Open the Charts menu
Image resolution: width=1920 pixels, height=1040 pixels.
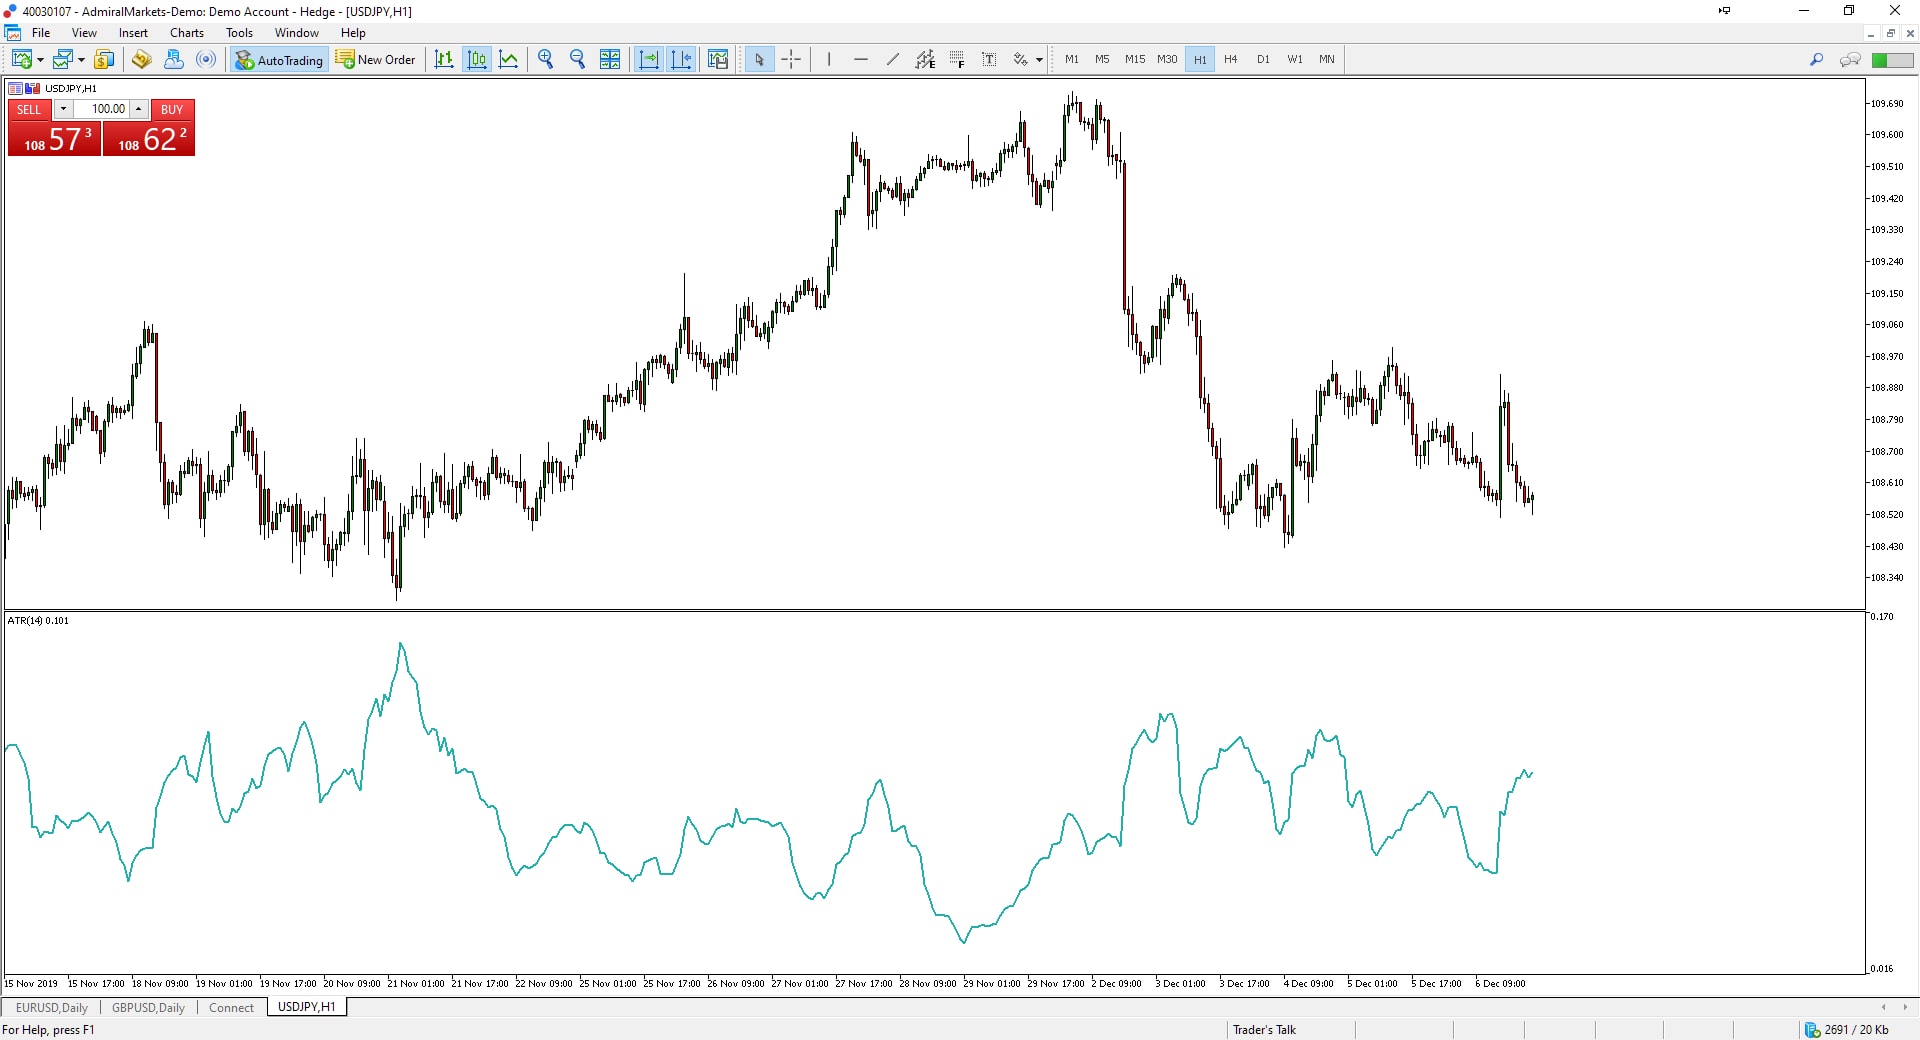pos(187,33)
